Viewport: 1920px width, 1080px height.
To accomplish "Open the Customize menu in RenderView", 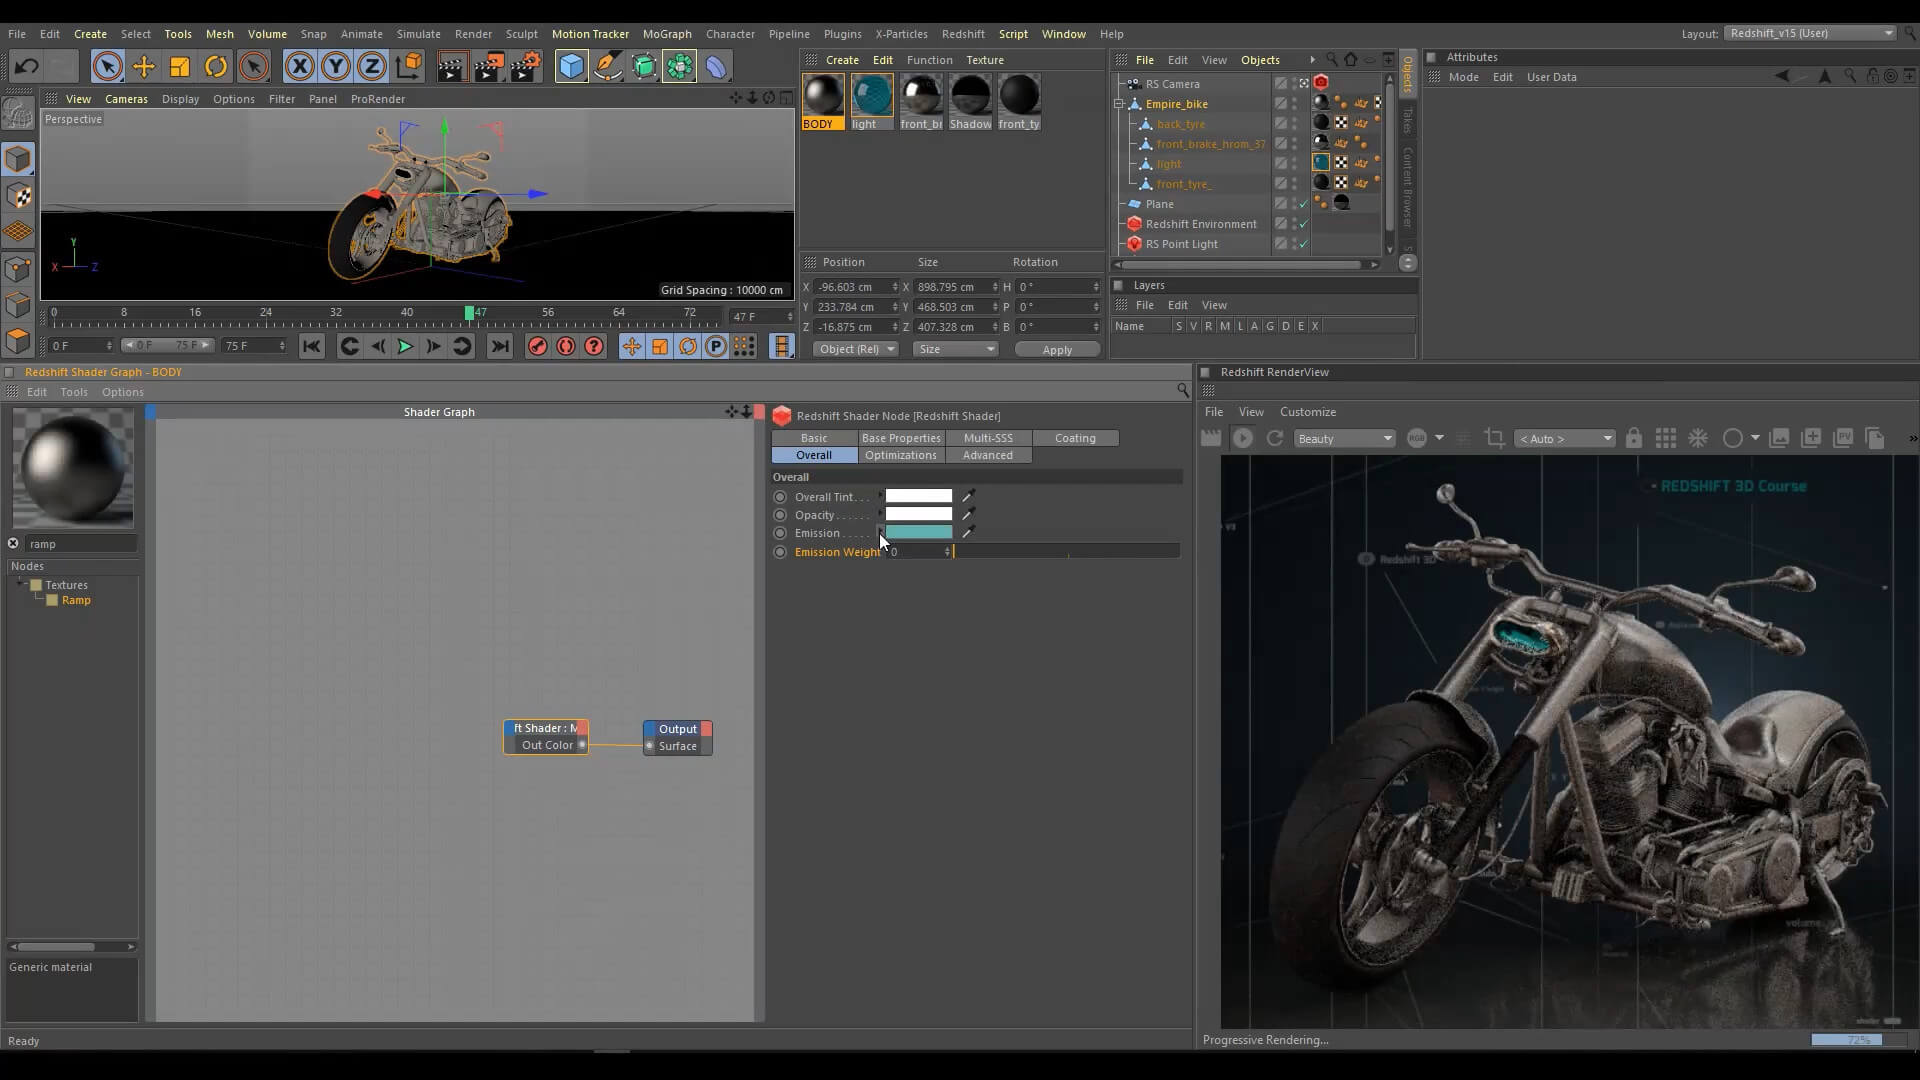I will click(1308, 412).
